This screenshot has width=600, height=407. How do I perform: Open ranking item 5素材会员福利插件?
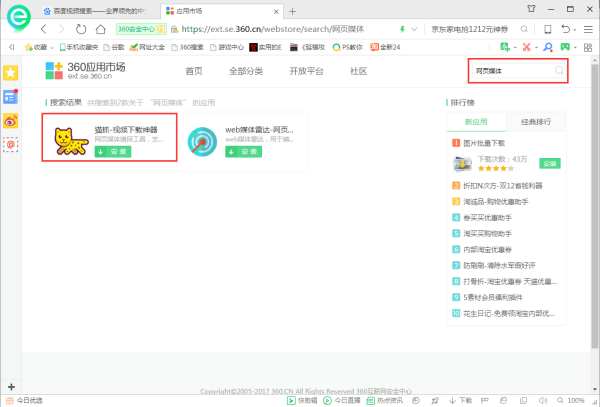tap(493, 297)
